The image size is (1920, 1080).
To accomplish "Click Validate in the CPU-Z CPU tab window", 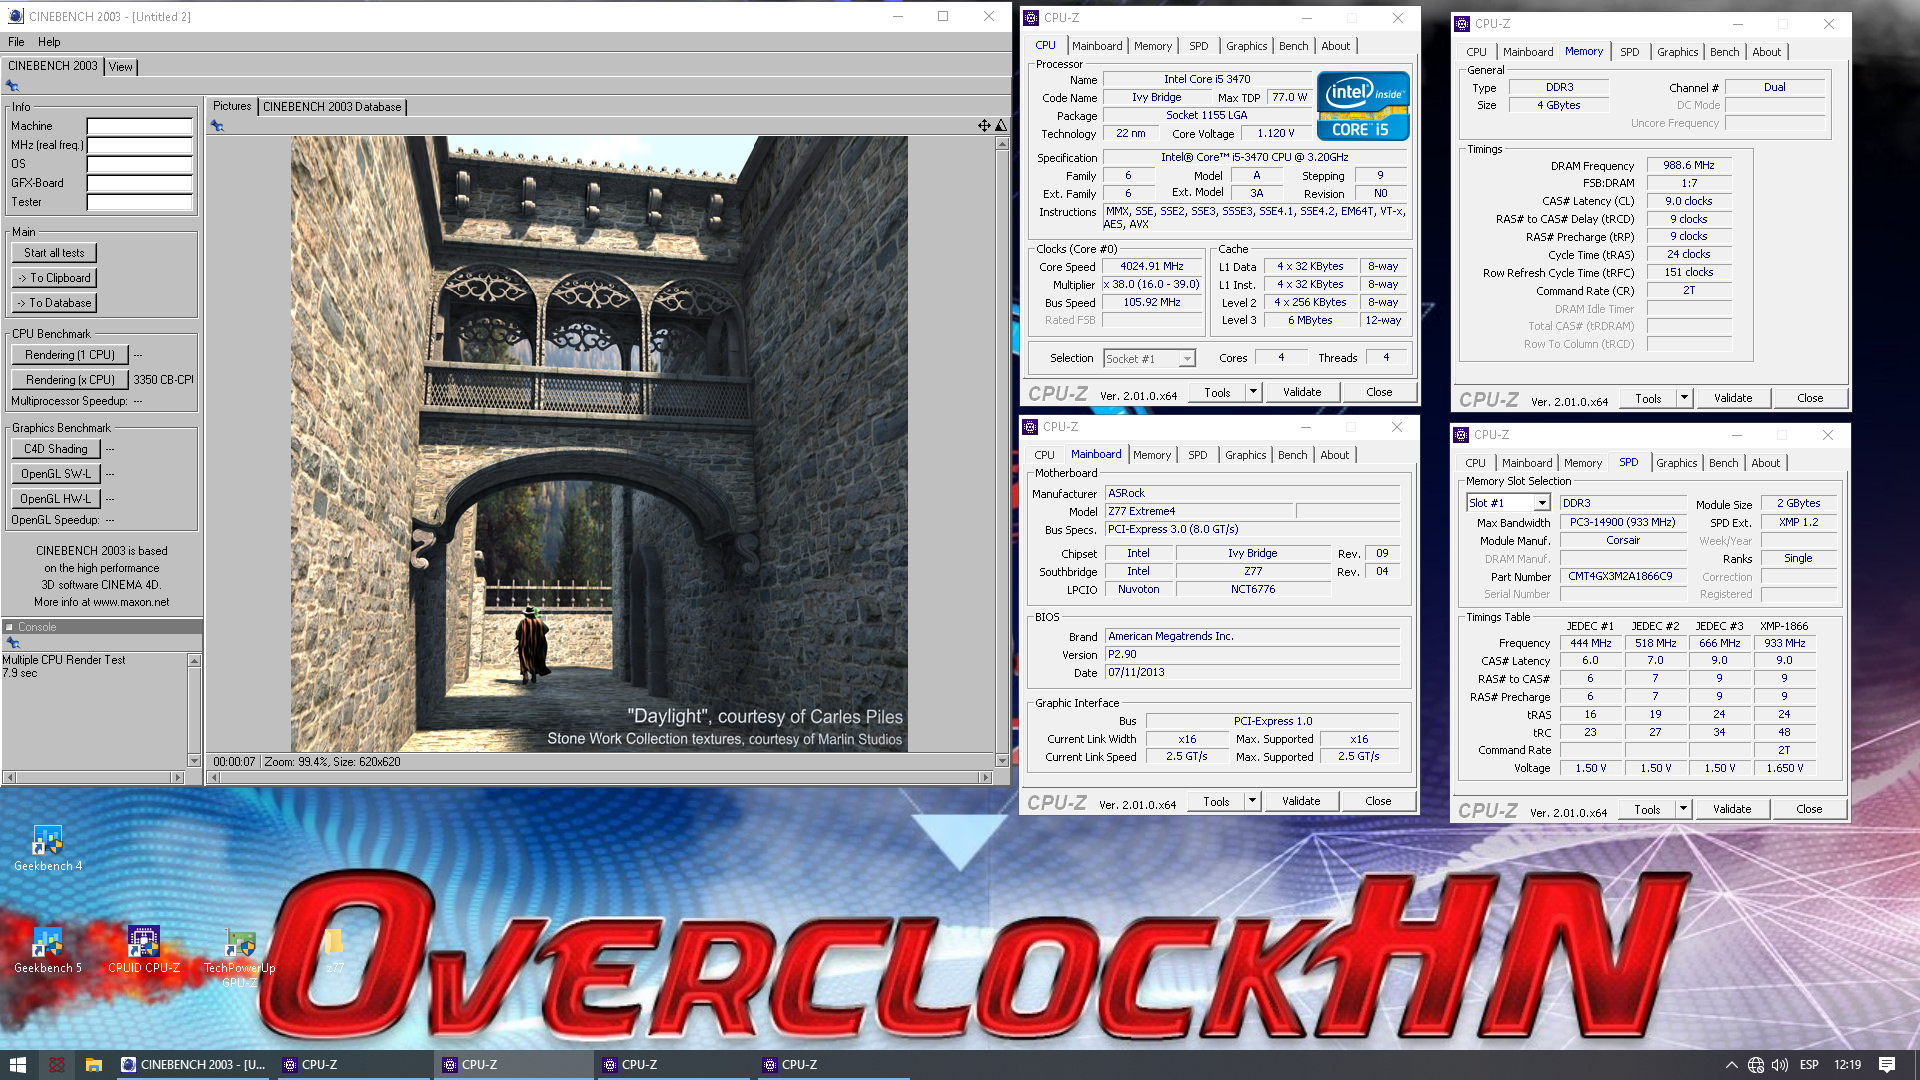I will coord(1302,392).
